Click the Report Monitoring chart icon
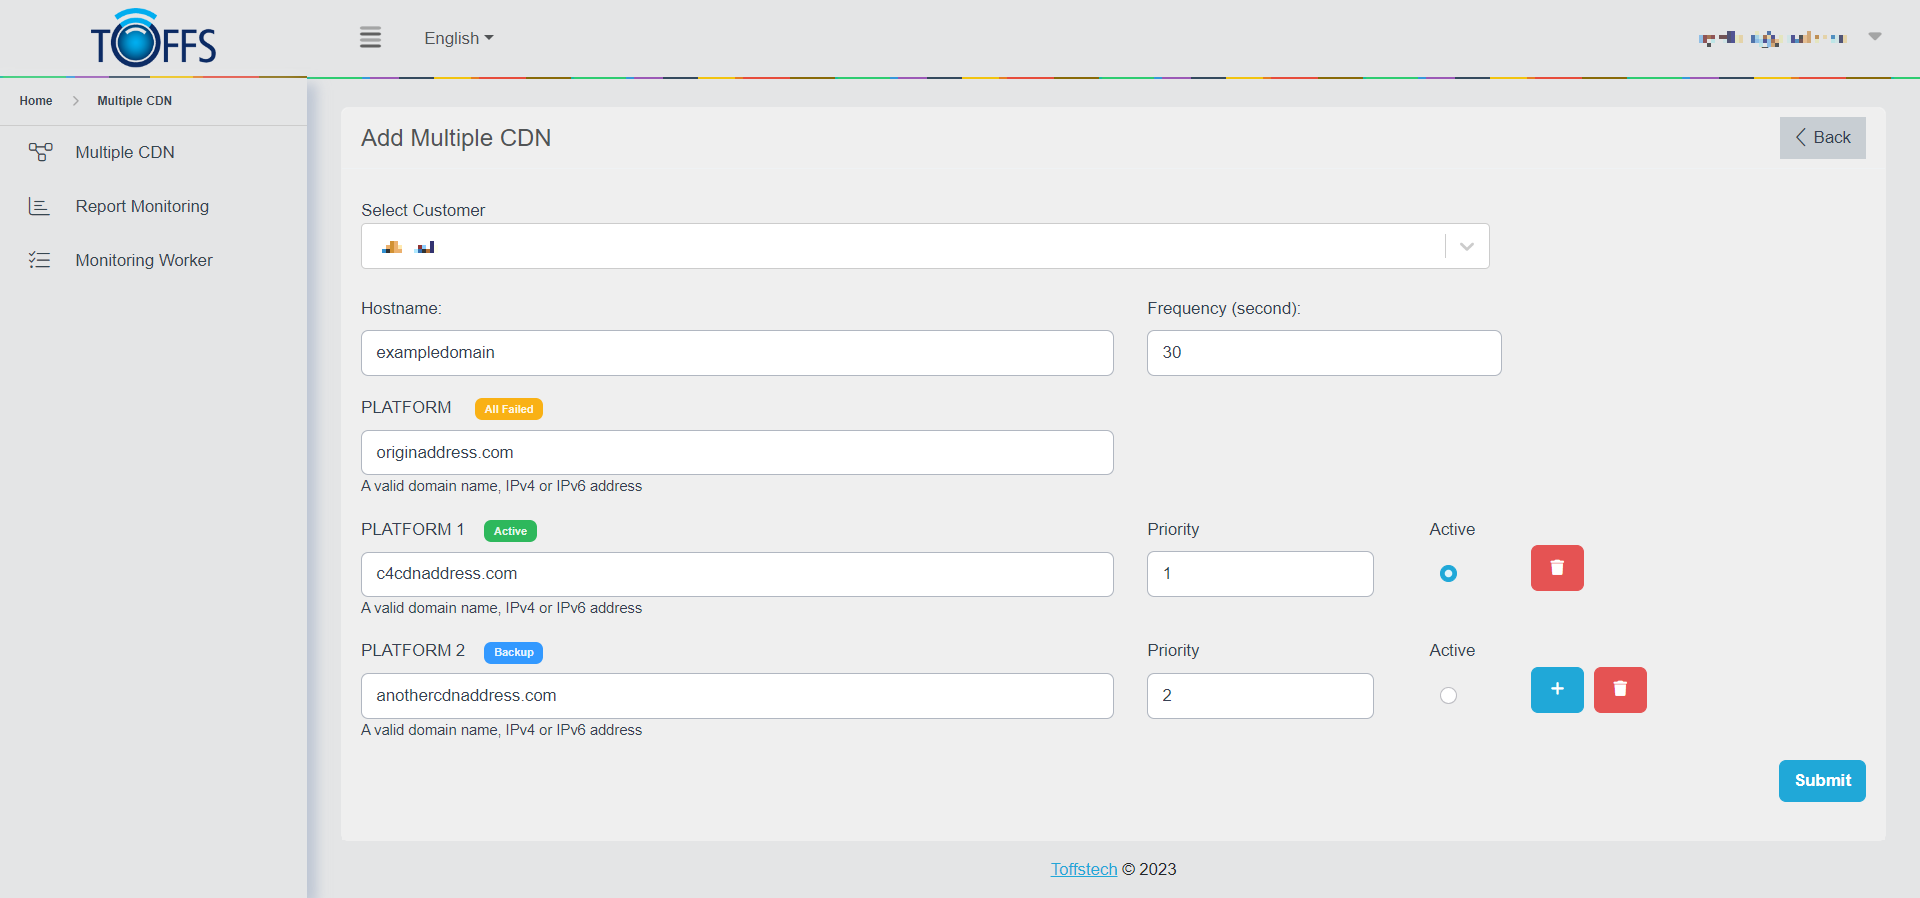Viewport: 1920px width, 898px height. 39,206
